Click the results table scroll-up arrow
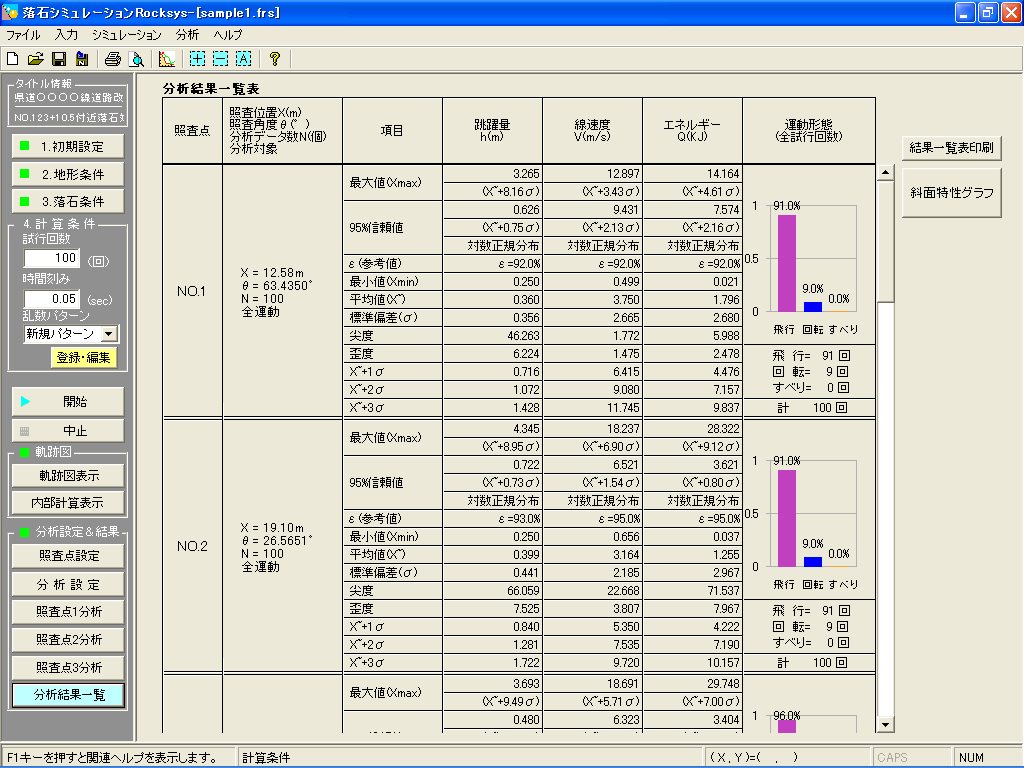This screenshot has height=768, width=1024. pyautogui.click(x=886, y=173)
